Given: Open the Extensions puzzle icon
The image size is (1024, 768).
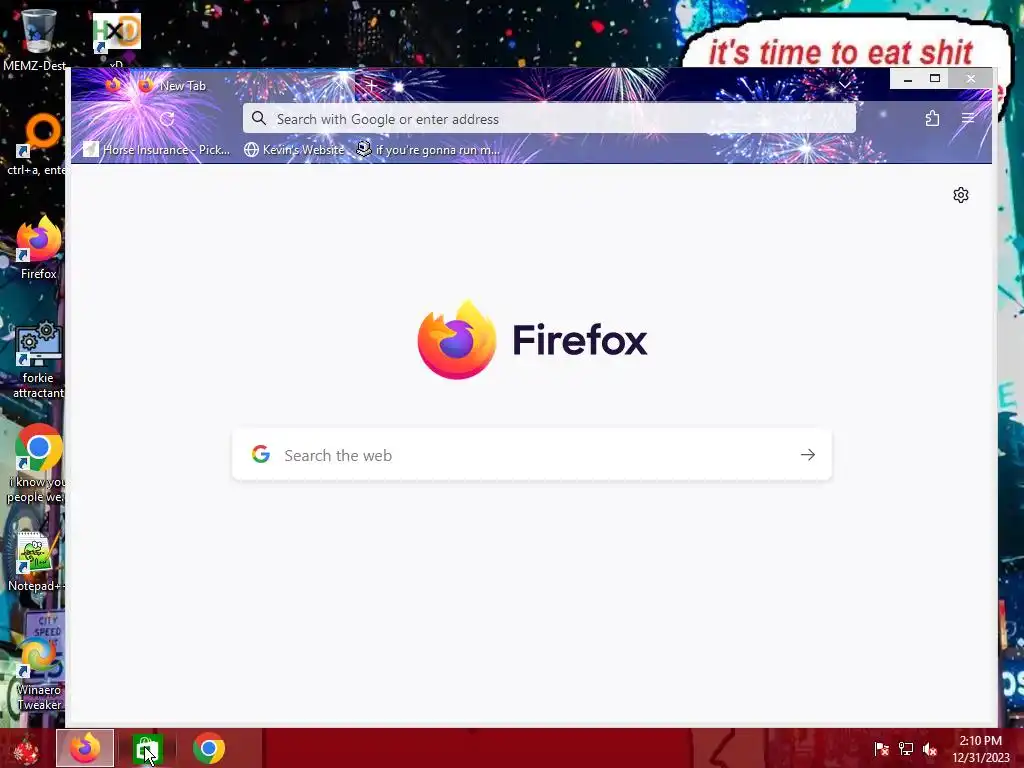Looking at the screenshot, I should coord(933,118).
